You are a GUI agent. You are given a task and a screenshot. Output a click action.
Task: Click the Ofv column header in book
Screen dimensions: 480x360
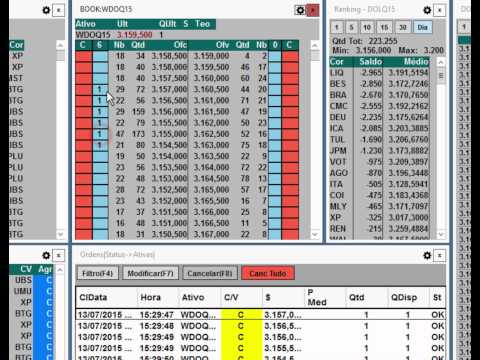coord(222,45)
